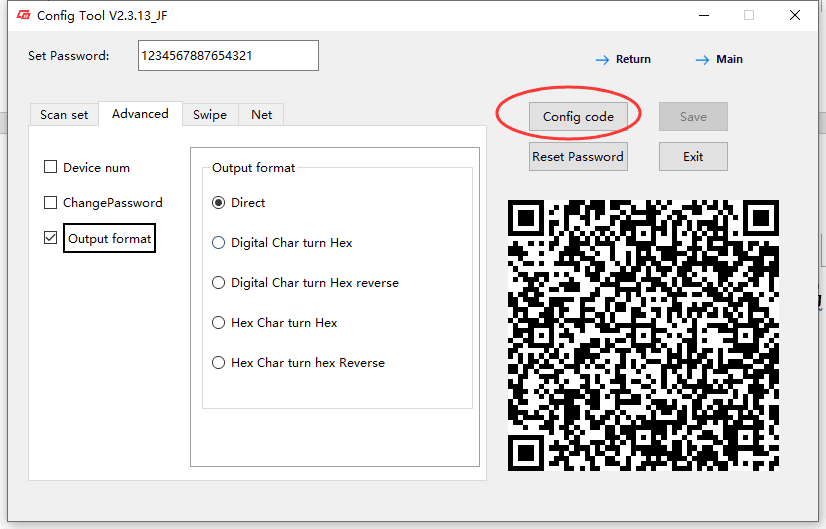The height and width of the screenshot is (529, 826).
Task: Click the Main arrow link
Action: click(719, 60)
